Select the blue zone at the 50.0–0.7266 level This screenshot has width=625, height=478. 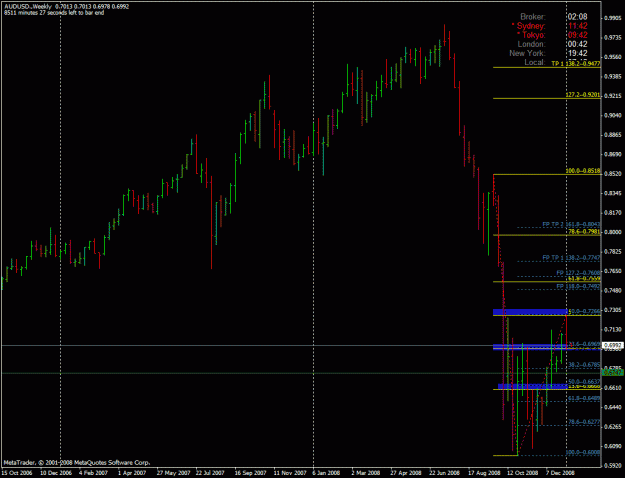point(531,312)
